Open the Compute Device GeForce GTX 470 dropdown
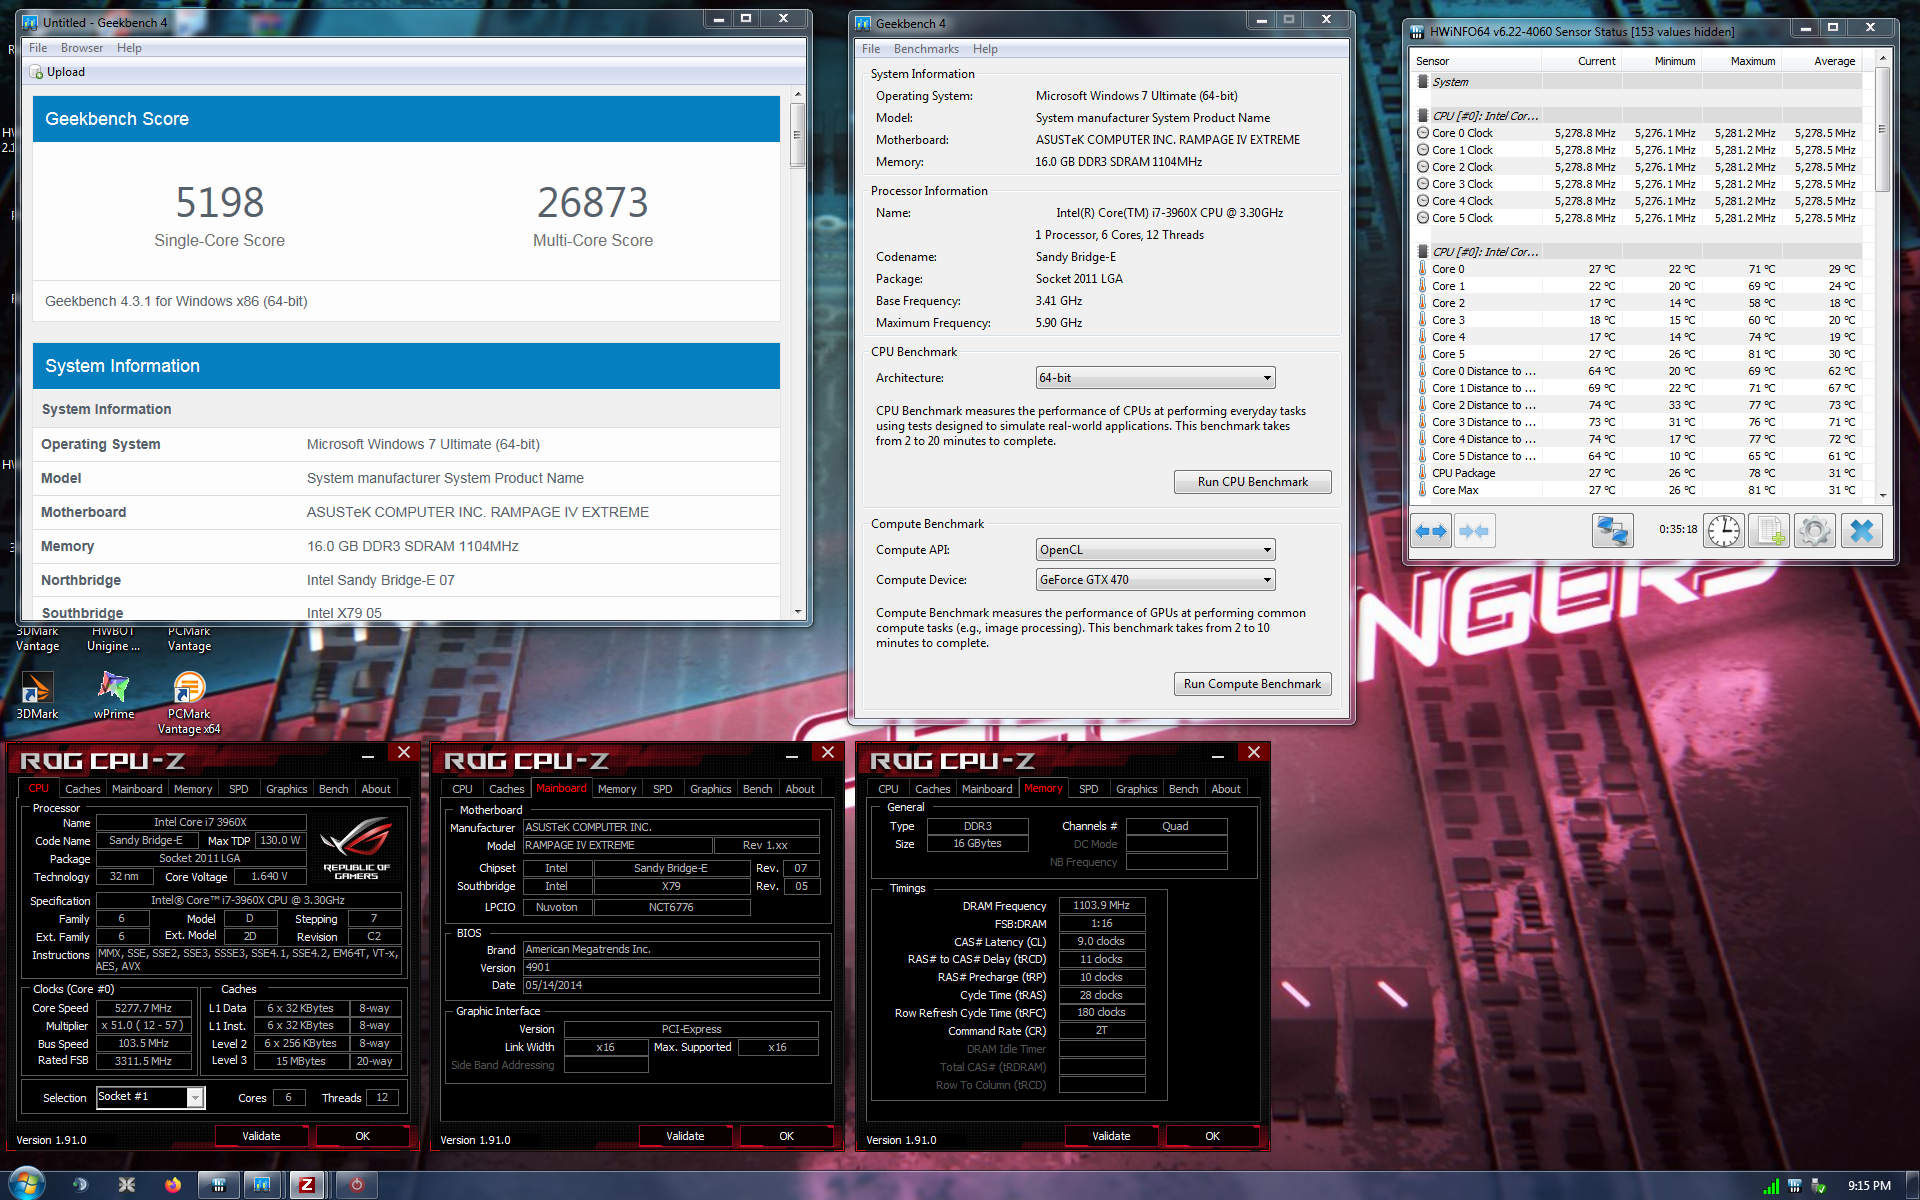The image size is (1920, 1200). click(1155, 580)
